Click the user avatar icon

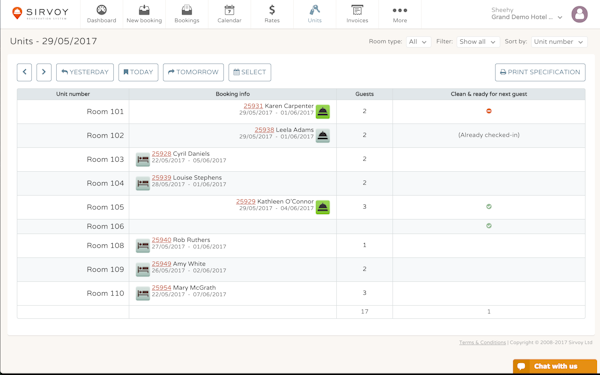pos(579,14)
